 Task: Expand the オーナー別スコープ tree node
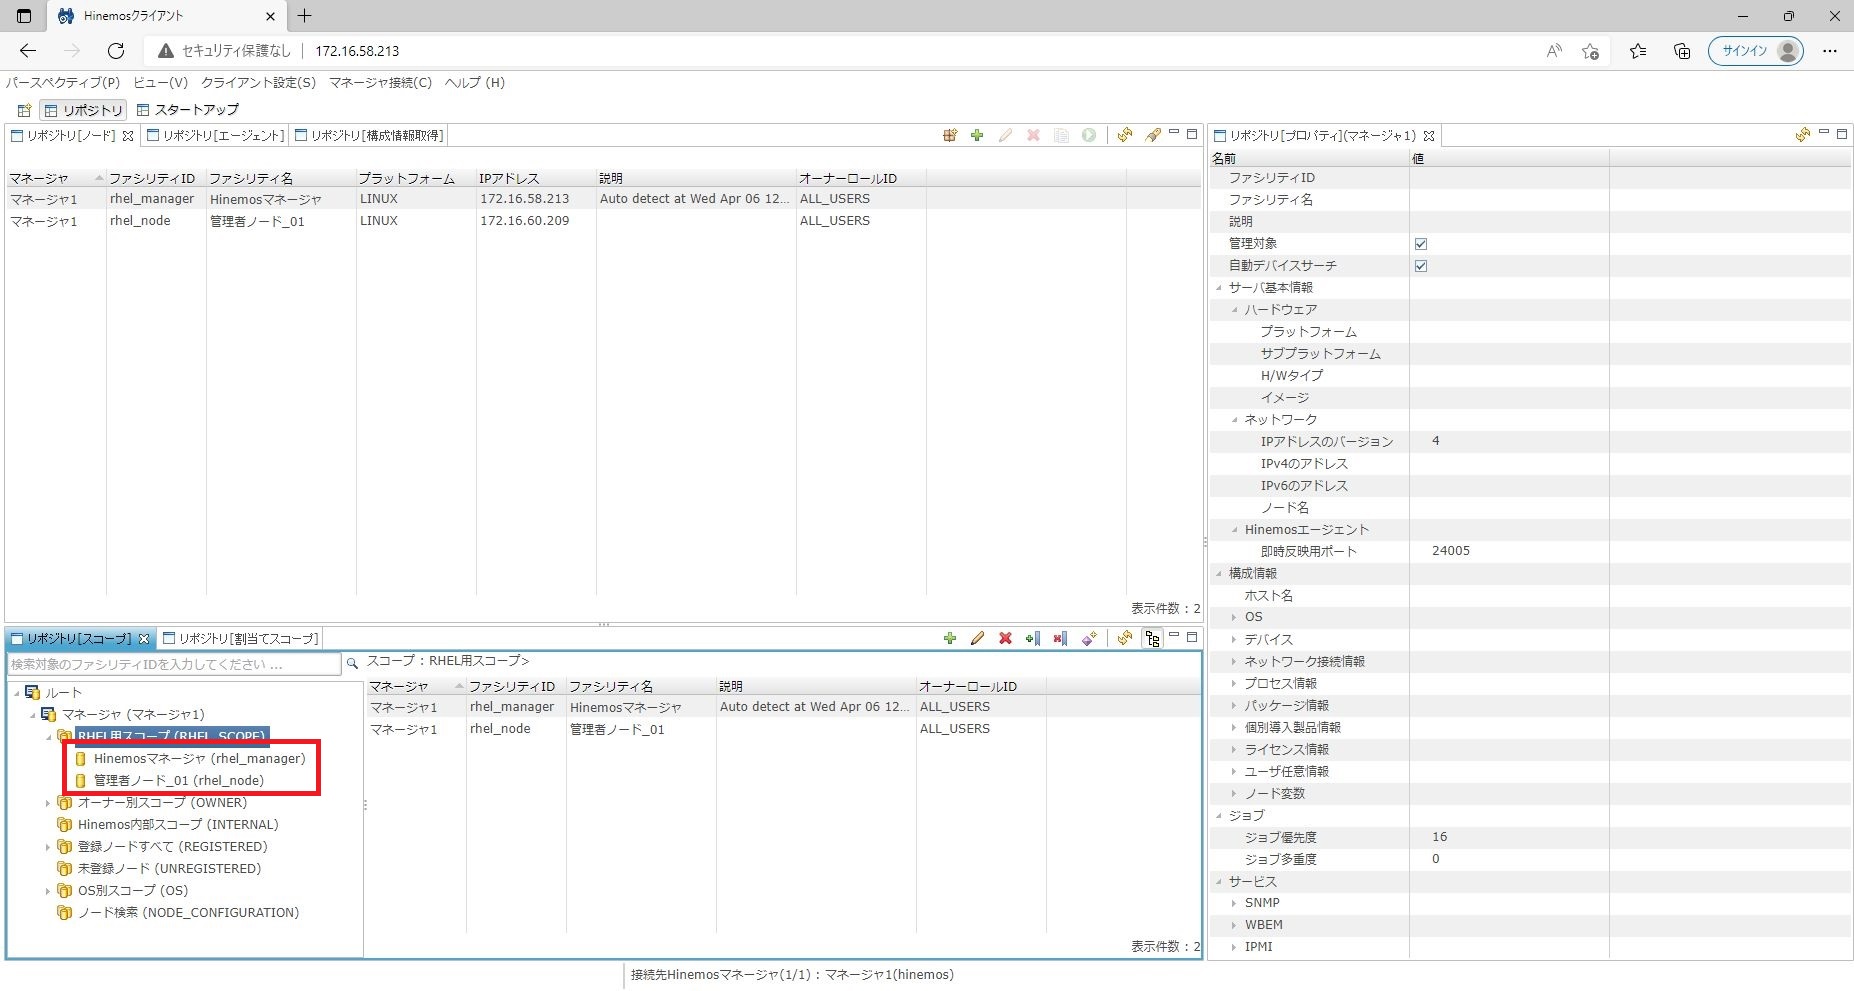(48, 803)
